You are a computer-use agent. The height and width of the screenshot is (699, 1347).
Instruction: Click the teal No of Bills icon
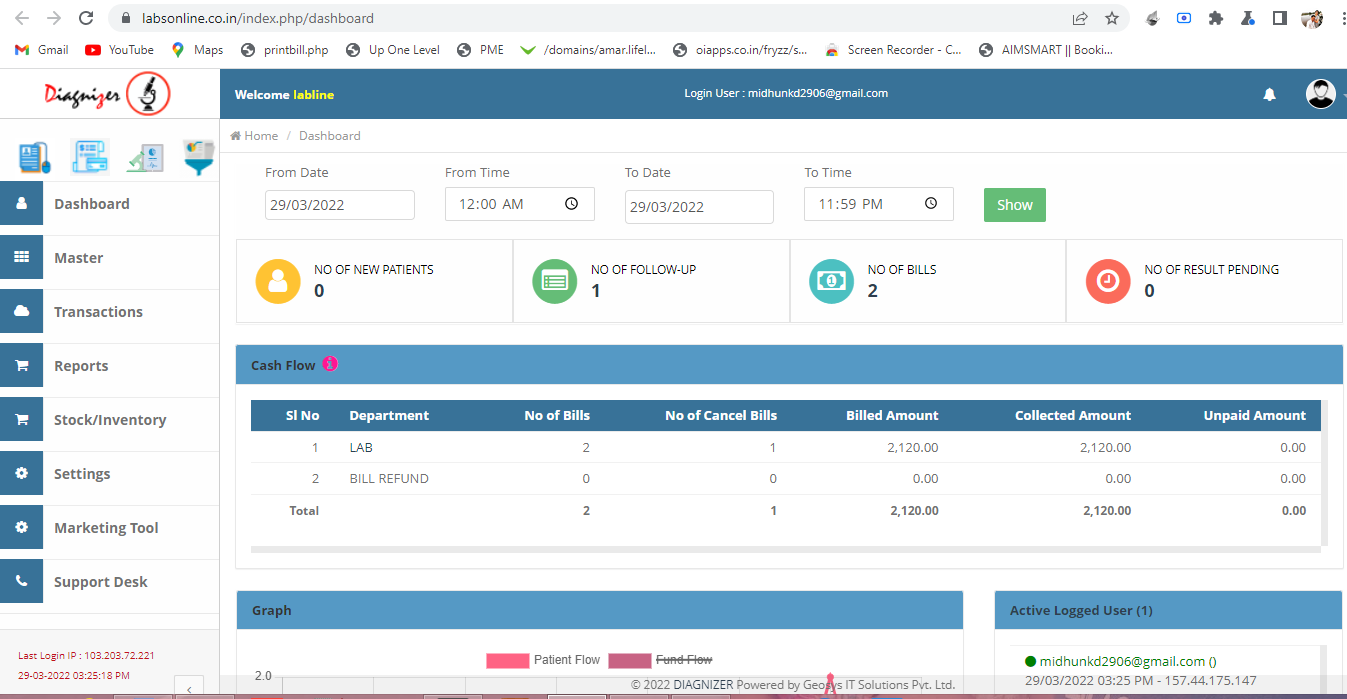pos(831,281)
